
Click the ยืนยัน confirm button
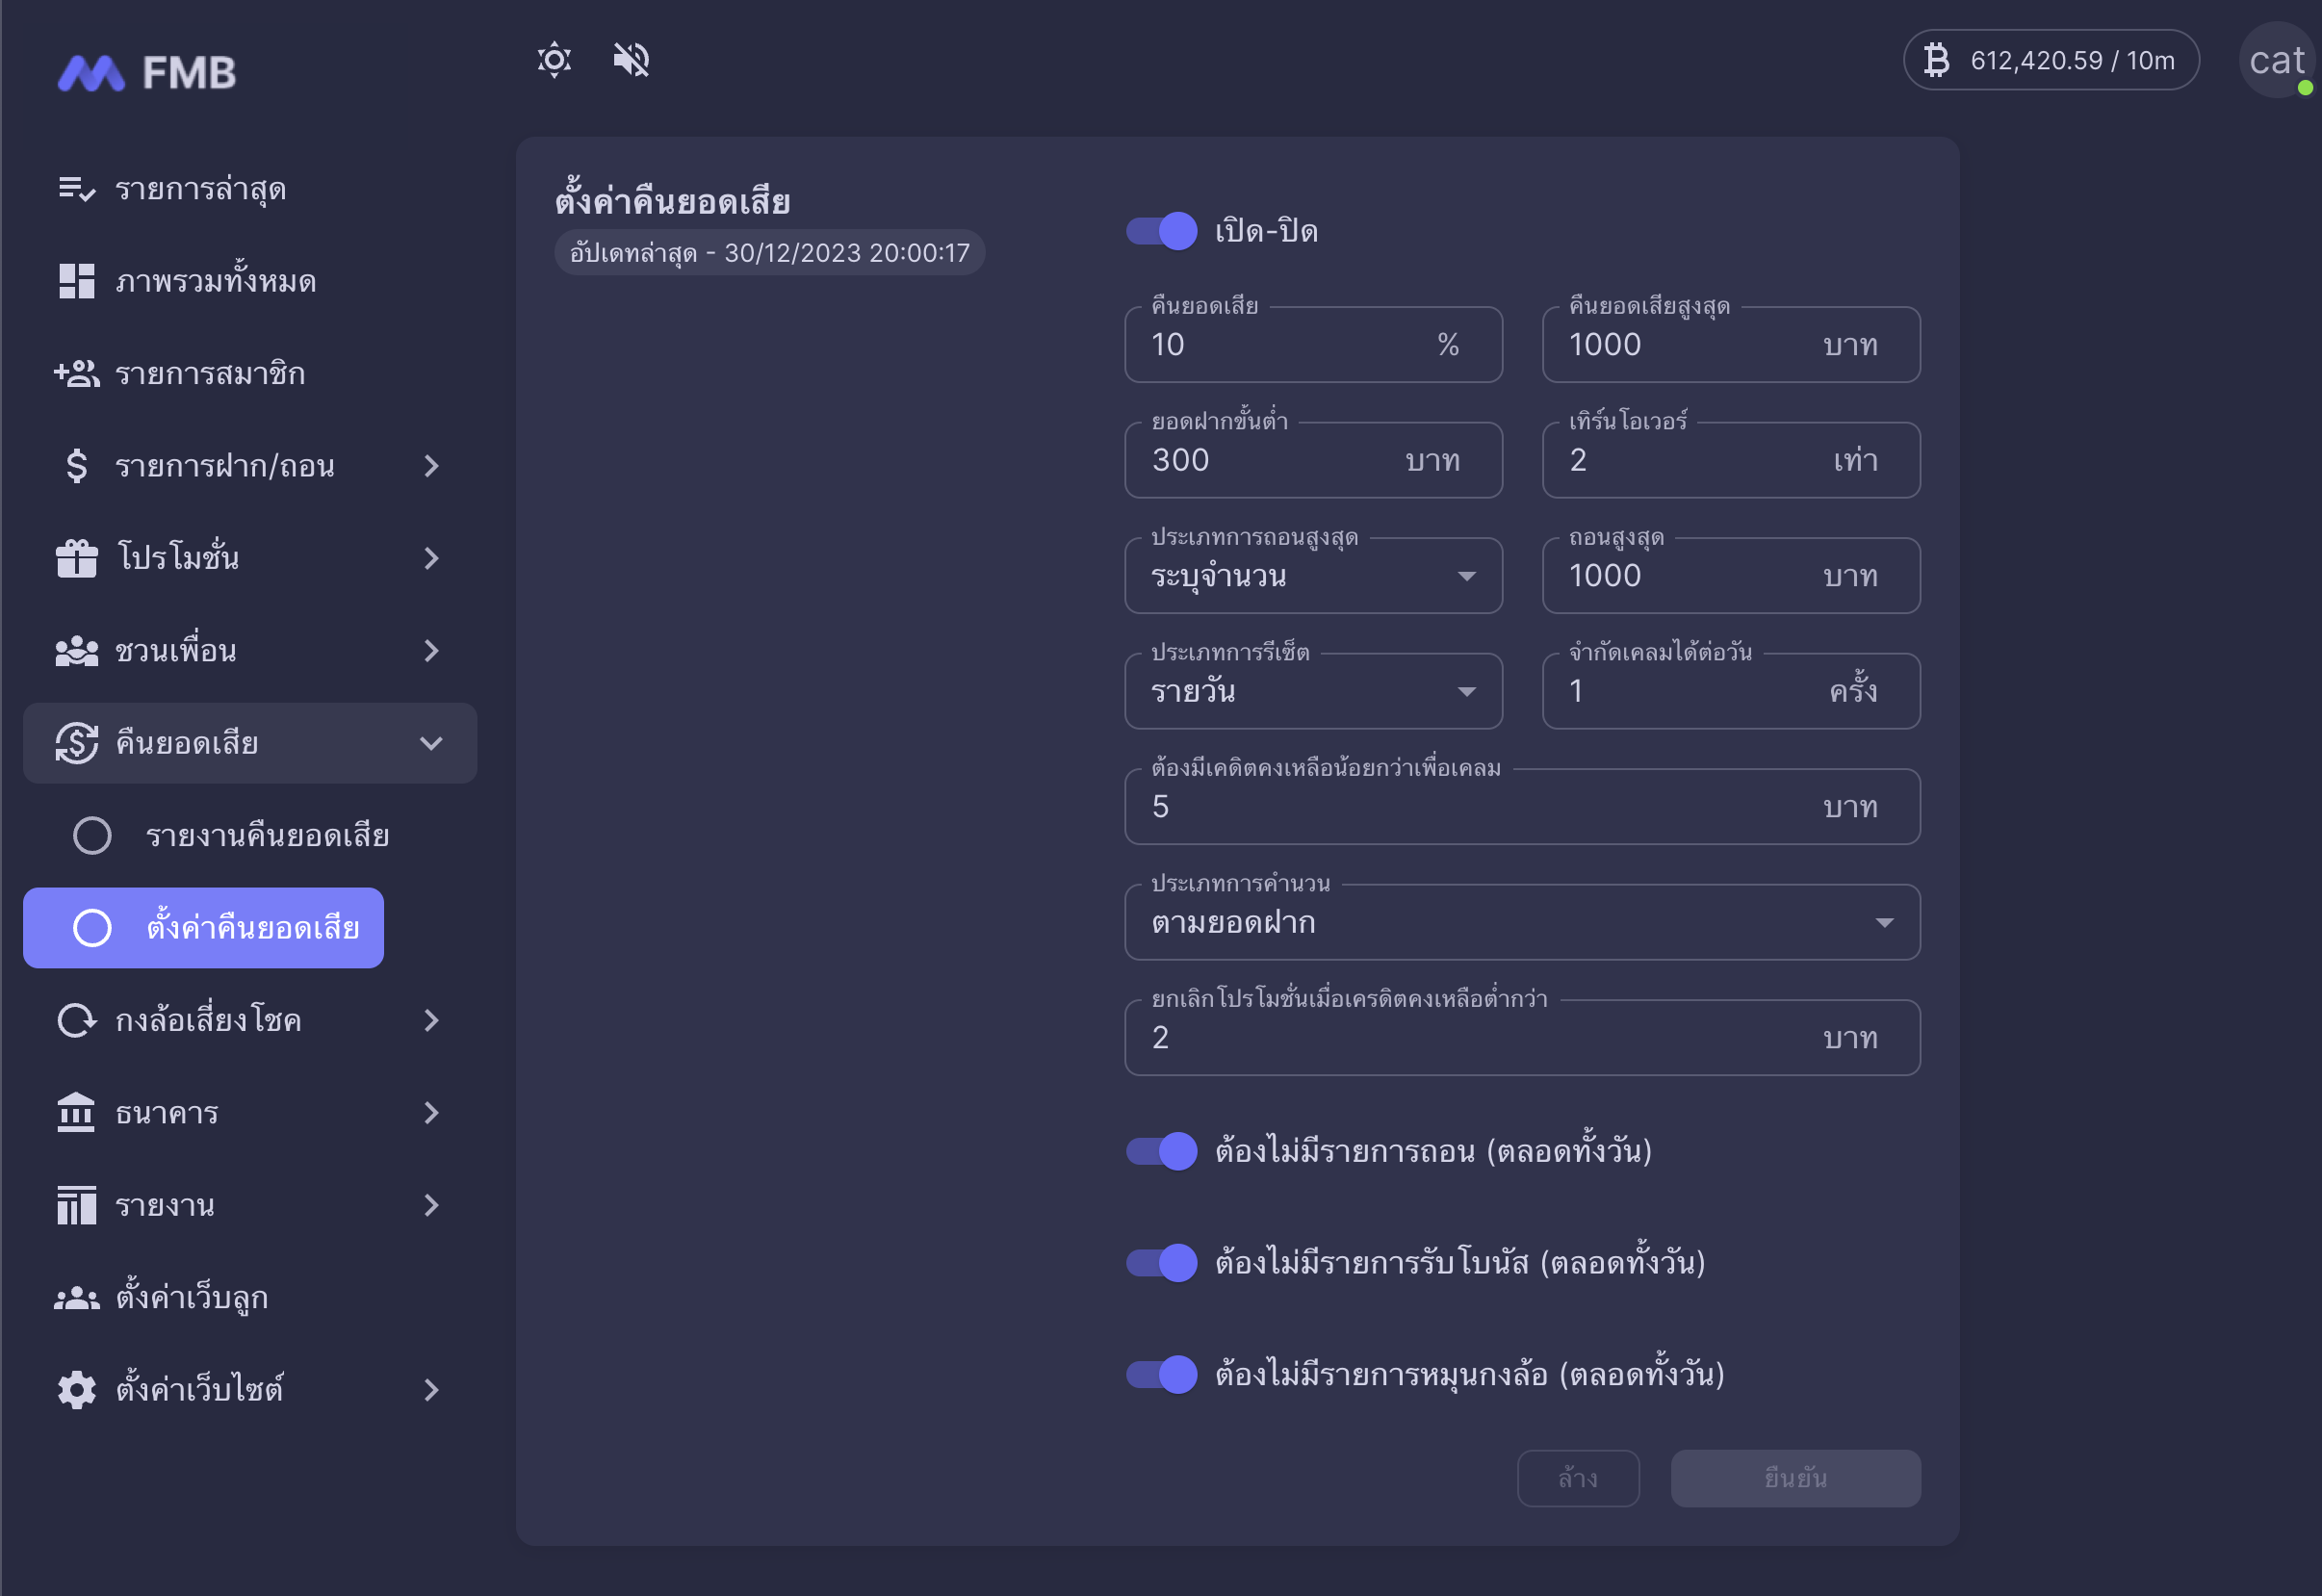click(x=1795, y=1478)
